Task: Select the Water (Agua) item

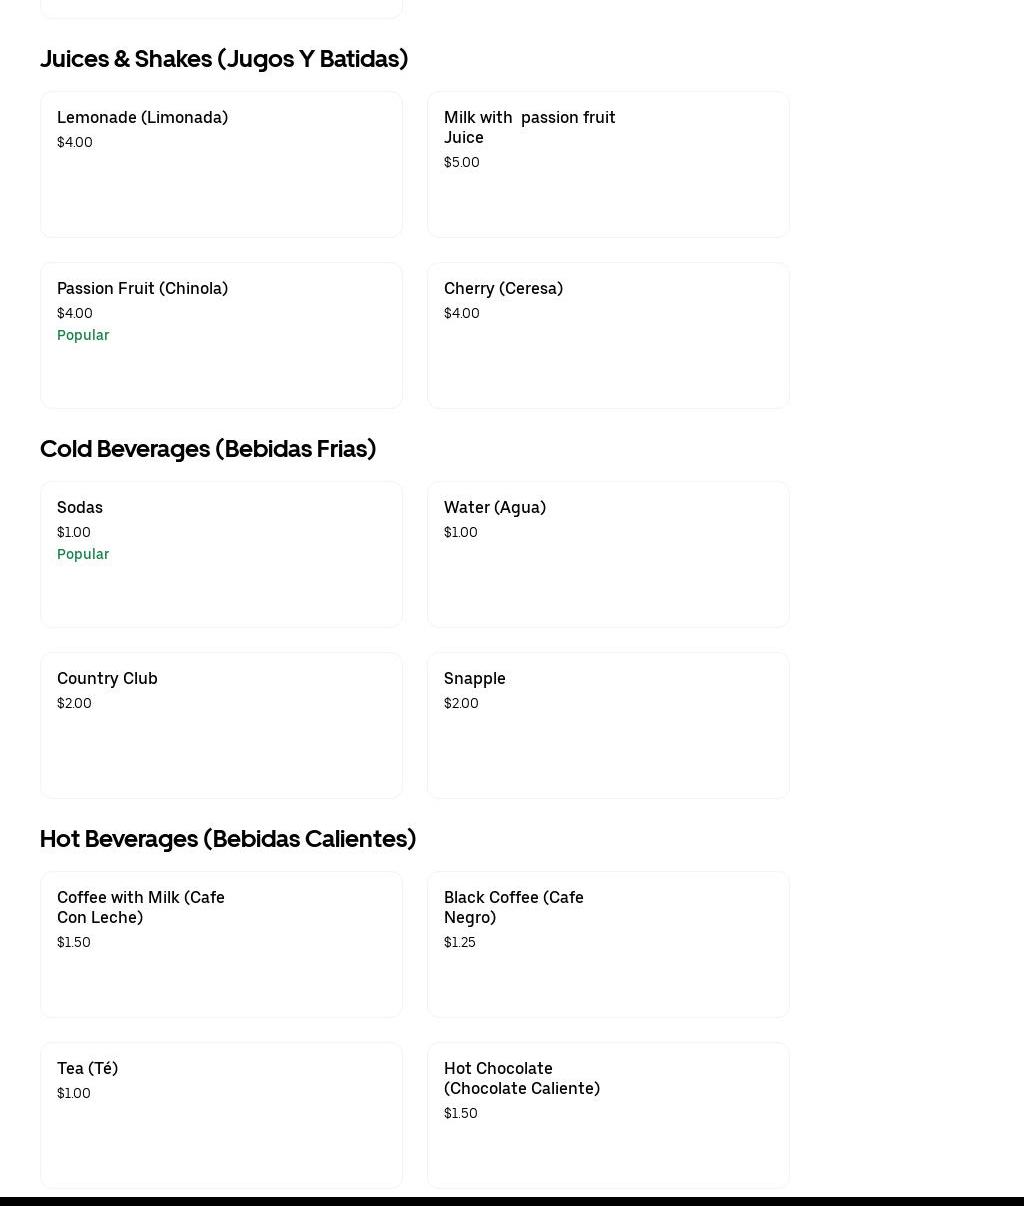Action: (x=608, y=554)
